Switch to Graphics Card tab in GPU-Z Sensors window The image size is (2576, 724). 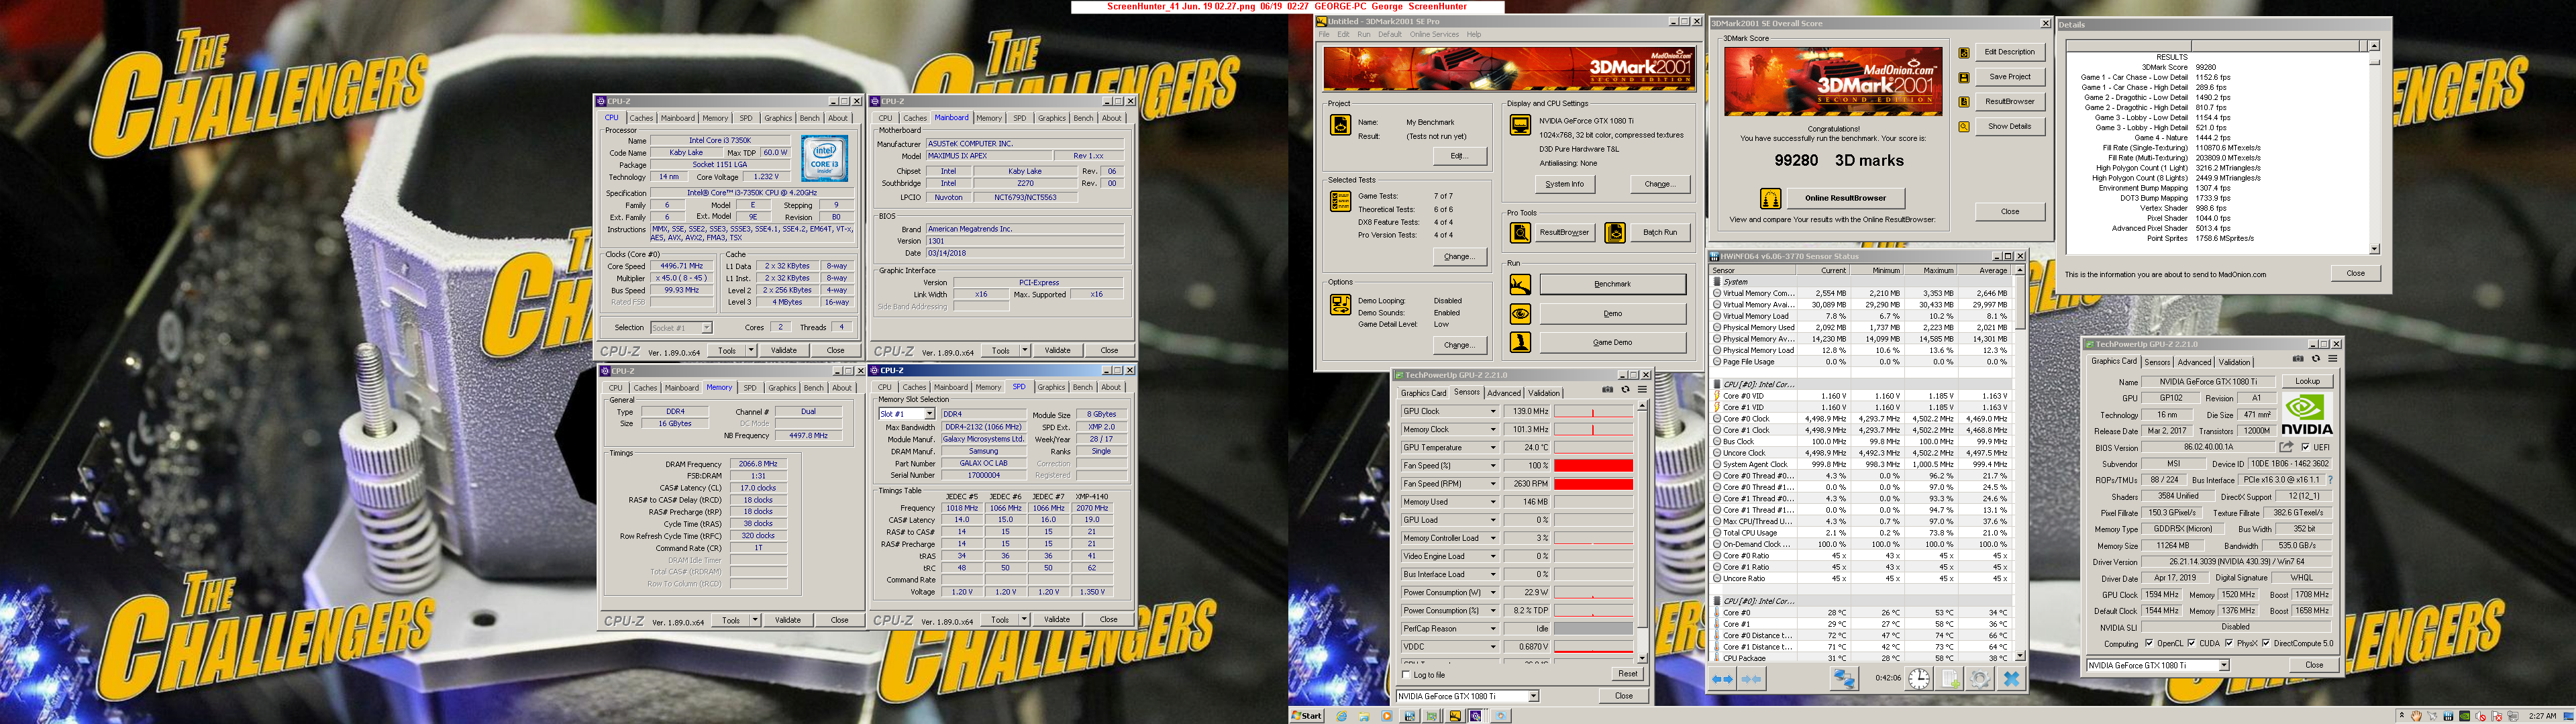(x=1423, y=393)
